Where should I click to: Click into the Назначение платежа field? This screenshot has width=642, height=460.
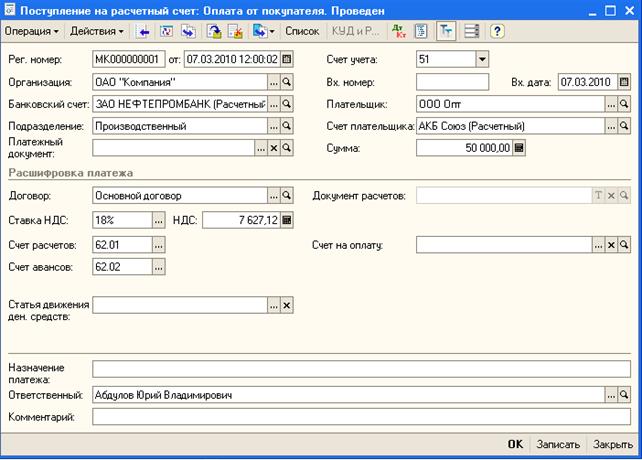(361, 370)
